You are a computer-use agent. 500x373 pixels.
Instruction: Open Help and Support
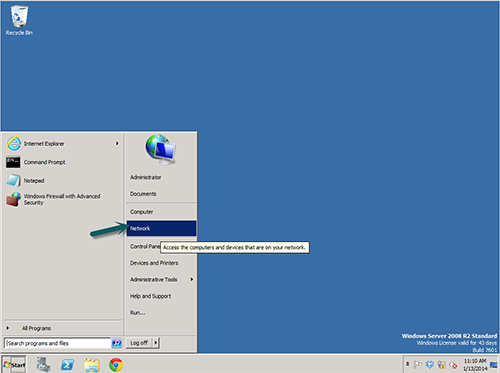pos(161,296)
